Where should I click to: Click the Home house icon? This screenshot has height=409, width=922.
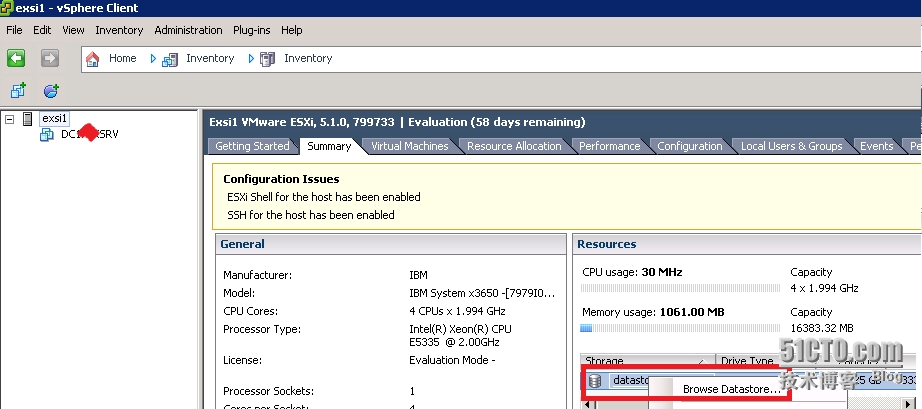(92, 59)
